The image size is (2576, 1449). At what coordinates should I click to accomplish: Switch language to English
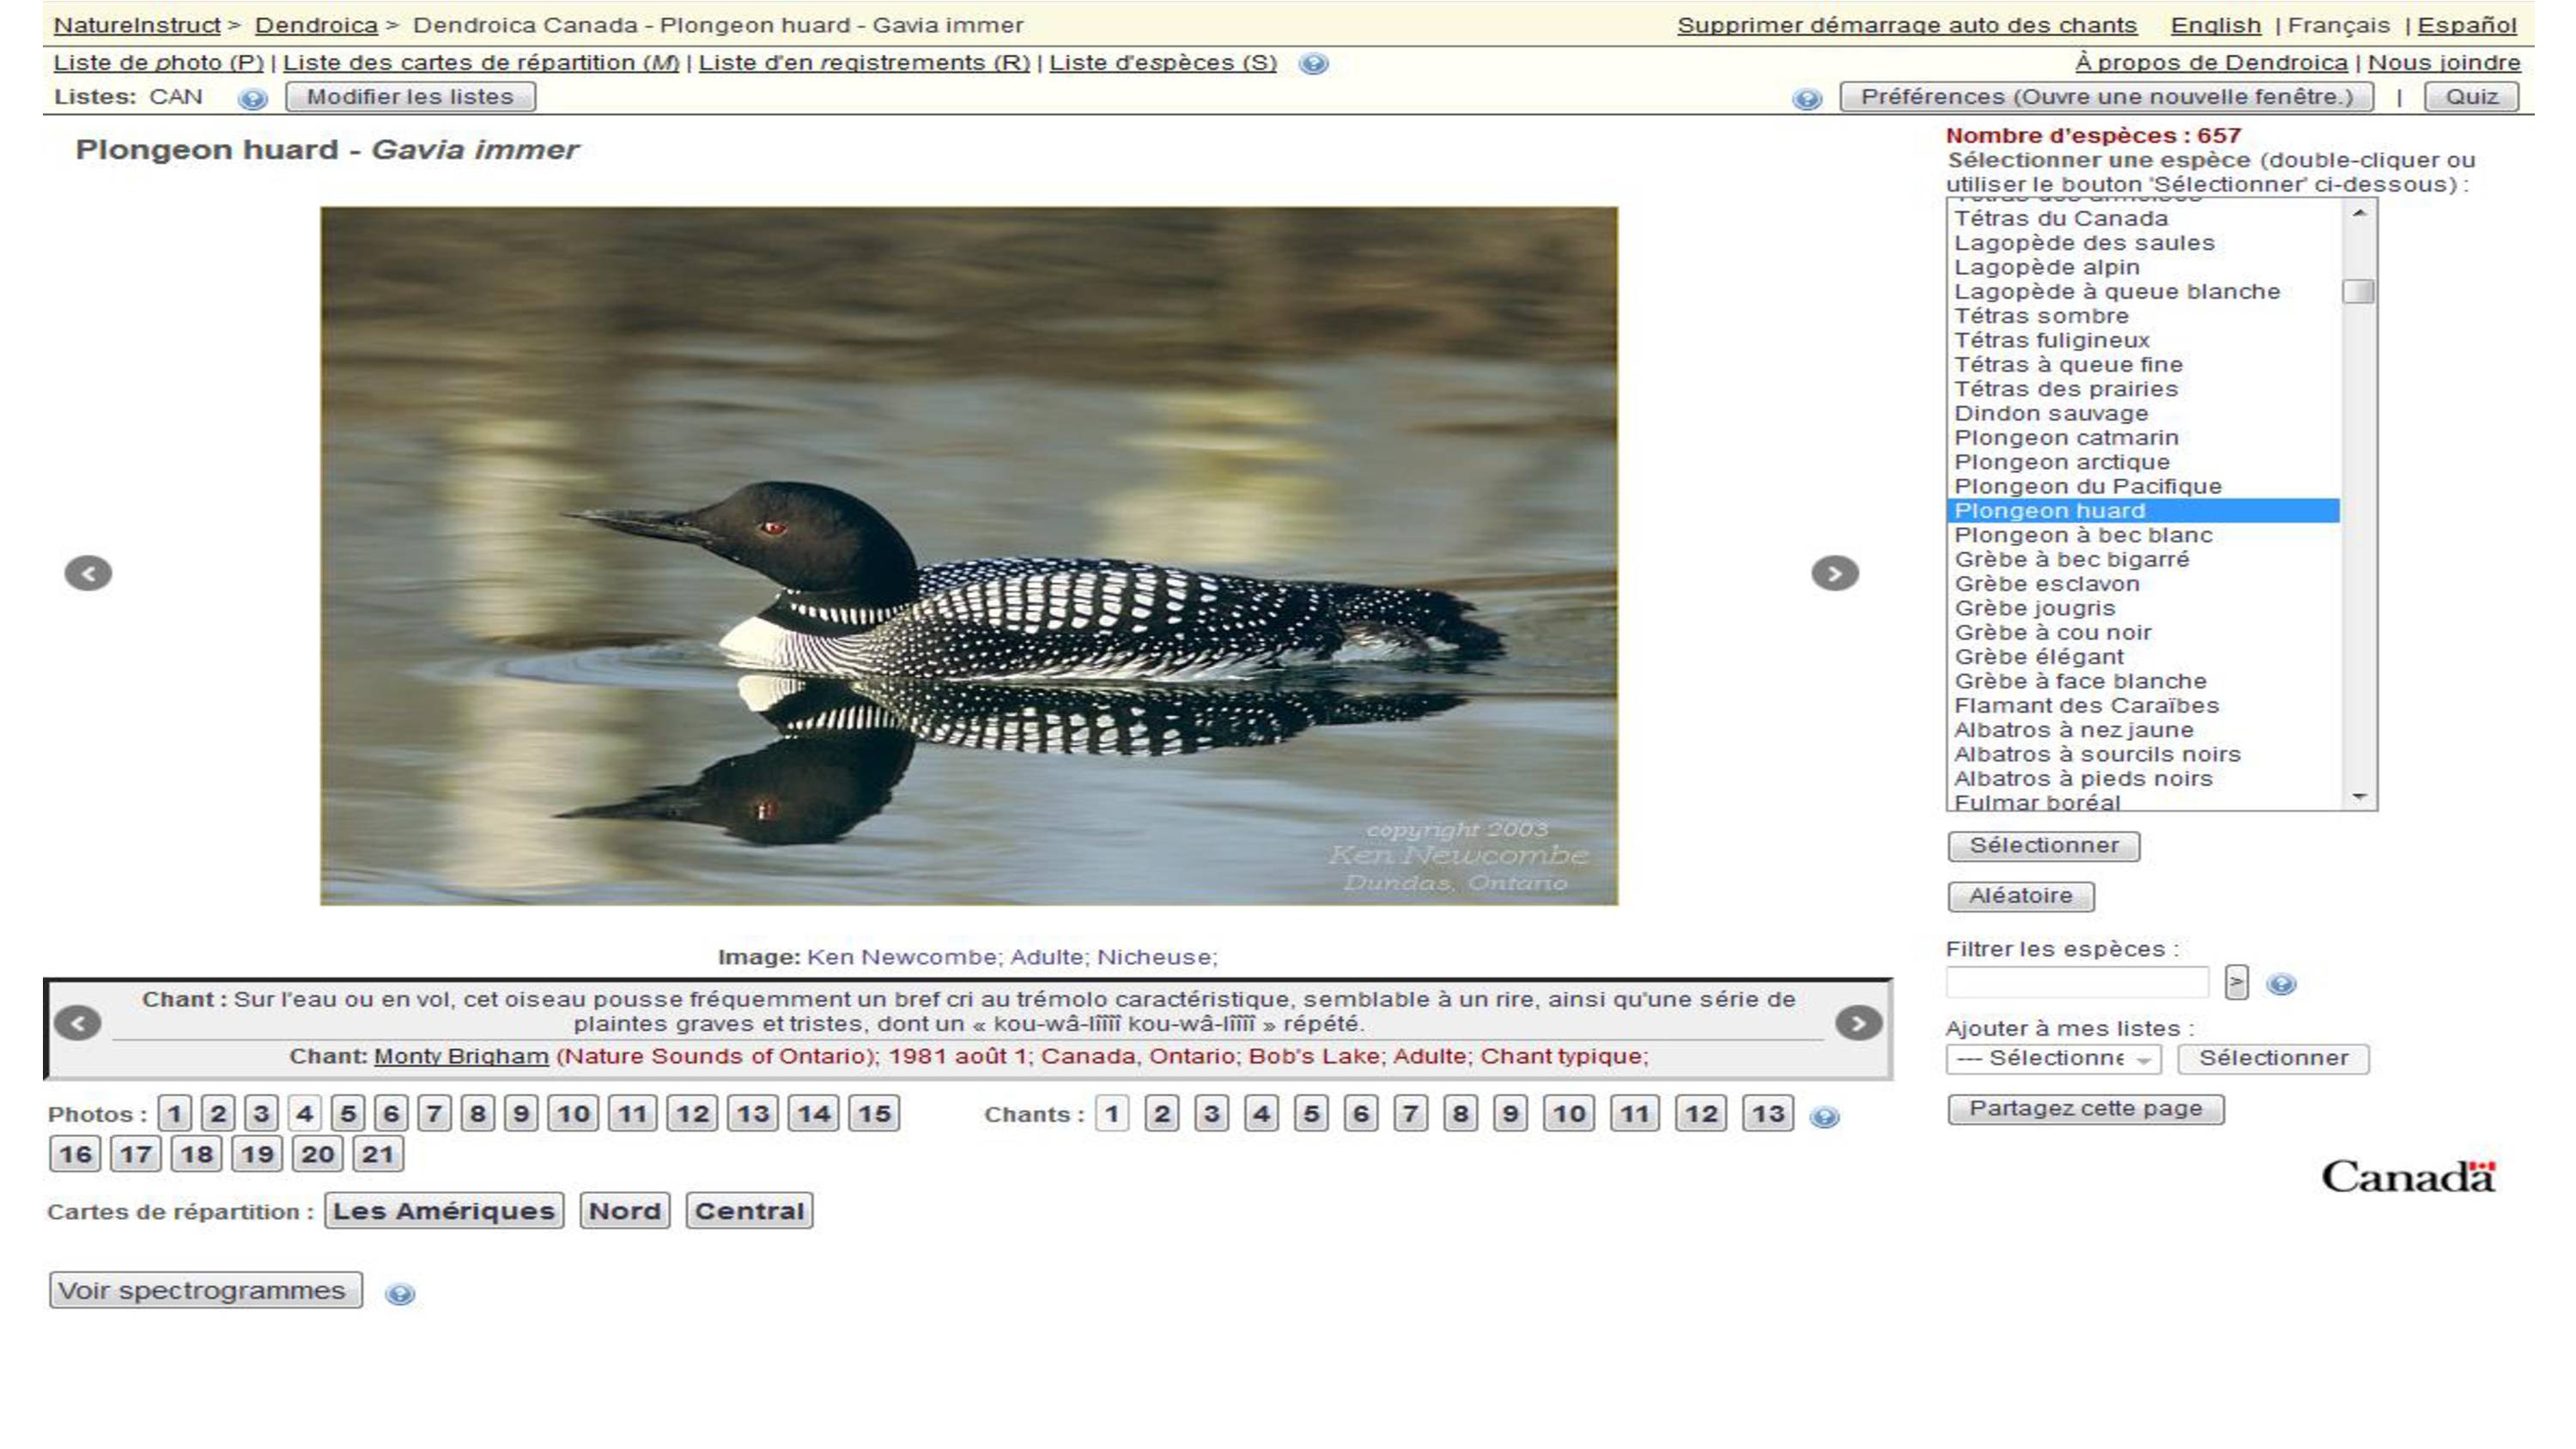pyautogui.click(x=2215, y=25)
